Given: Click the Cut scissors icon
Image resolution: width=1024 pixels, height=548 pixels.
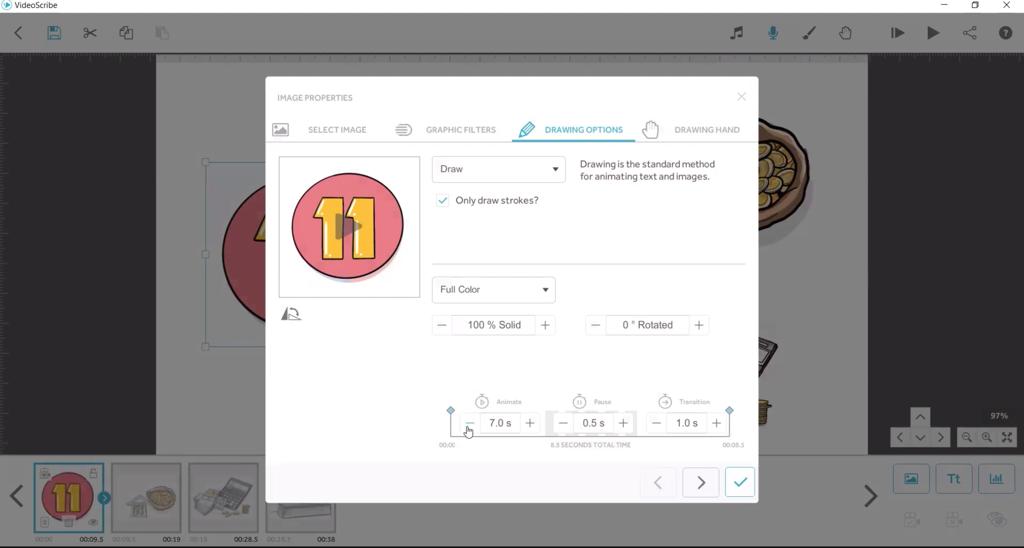Looking at the screenshot, I should (x=90, y=33).
